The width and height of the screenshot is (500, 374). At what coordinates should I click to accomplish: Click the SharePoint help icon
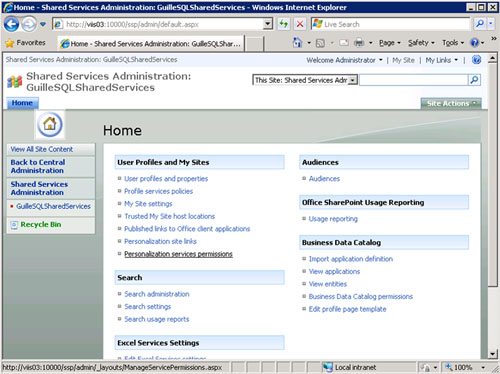(477, 60)
